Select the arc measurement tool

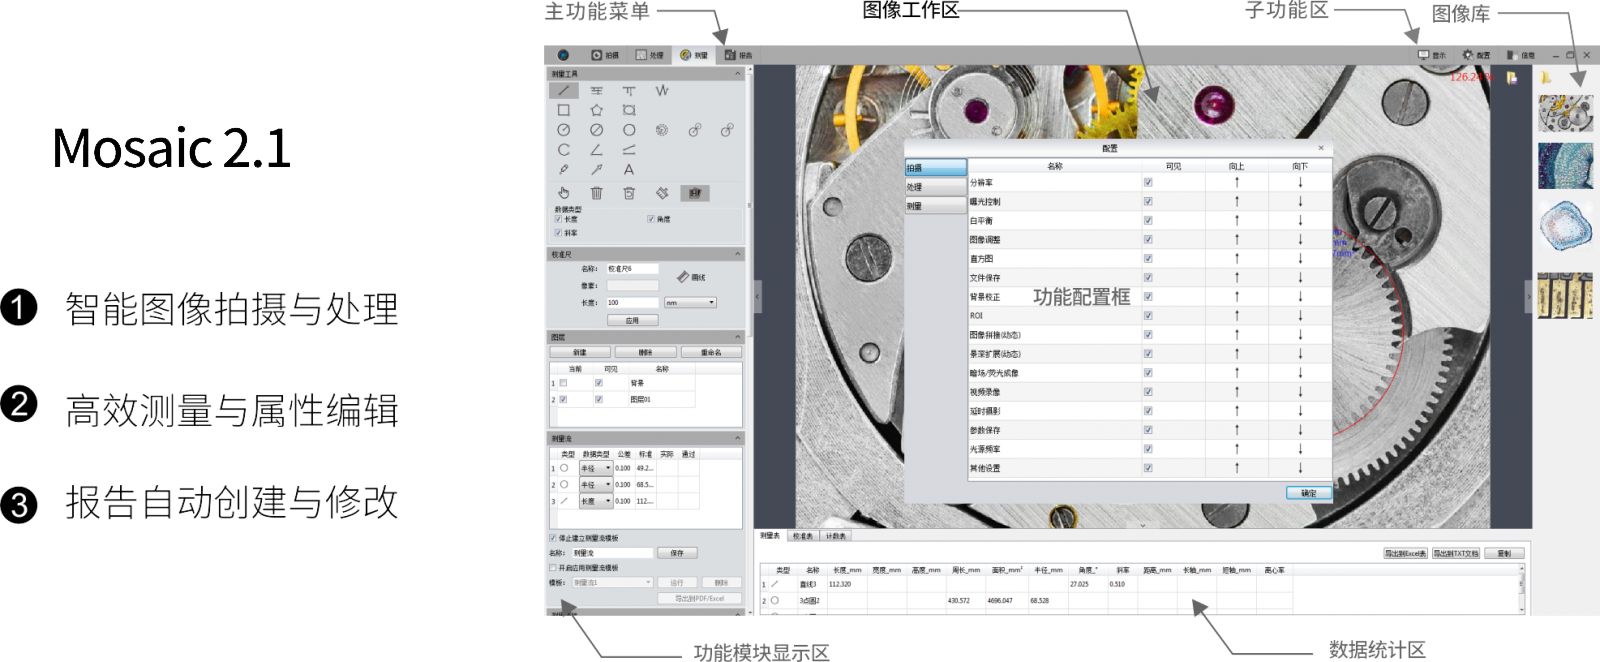point(564,150)
